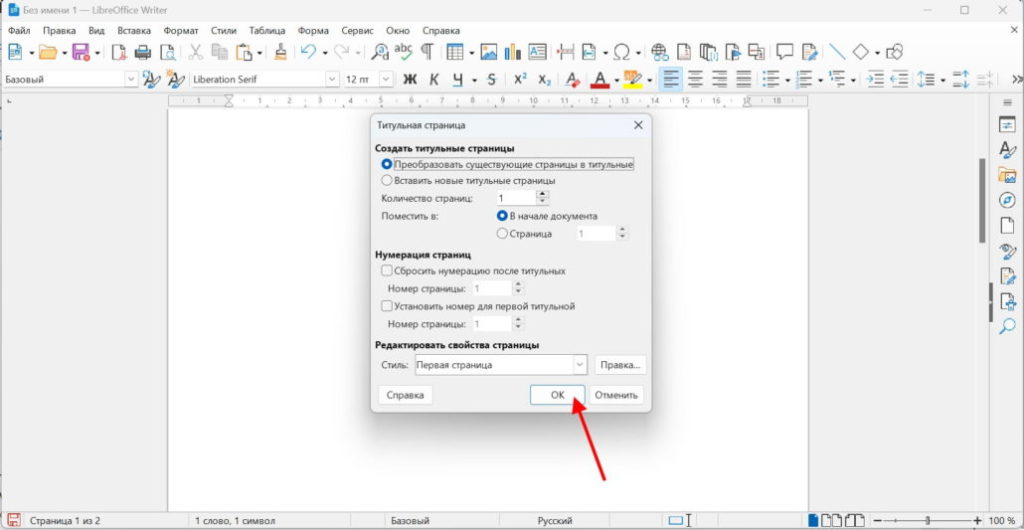Viewport: 1024px width, 530px height.
Task: Expand highlighting color dropdown arrow
Action: (649, 80)
